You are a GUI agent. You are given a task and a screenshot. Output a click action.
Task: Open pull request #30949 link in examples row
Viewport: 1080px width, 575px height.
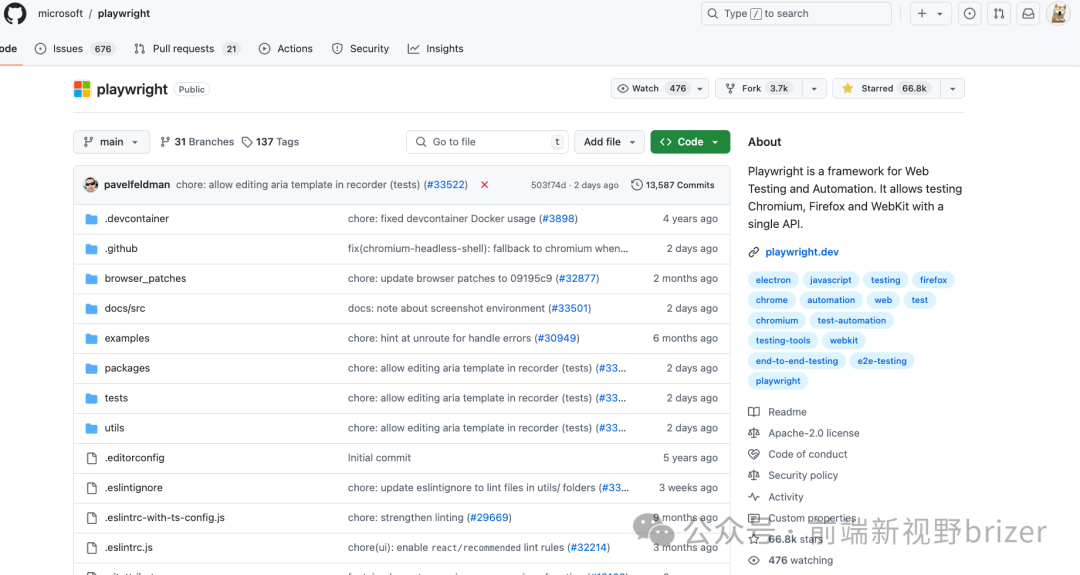click(x=557, y=338)
